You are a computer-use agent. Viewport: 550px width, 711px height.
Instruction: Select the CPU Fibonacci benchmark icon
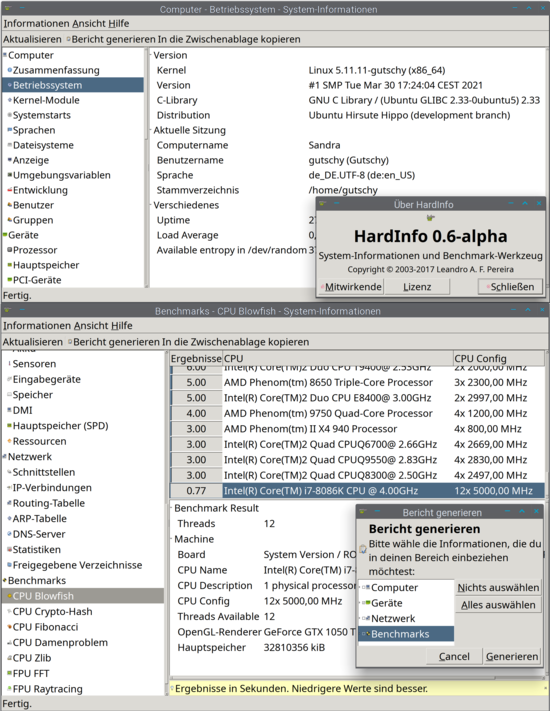[x=10, y=627]
